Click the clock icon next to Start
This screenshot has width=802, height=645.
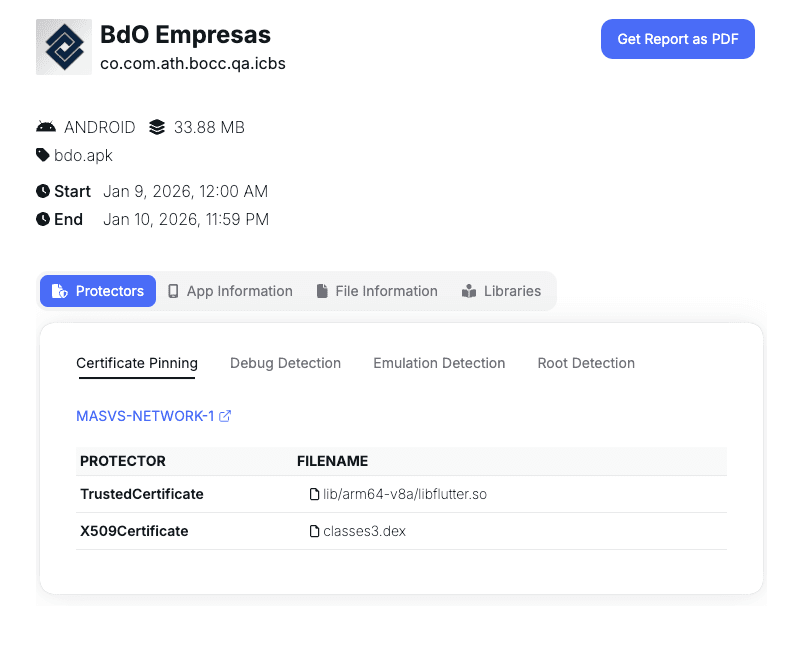43,191
